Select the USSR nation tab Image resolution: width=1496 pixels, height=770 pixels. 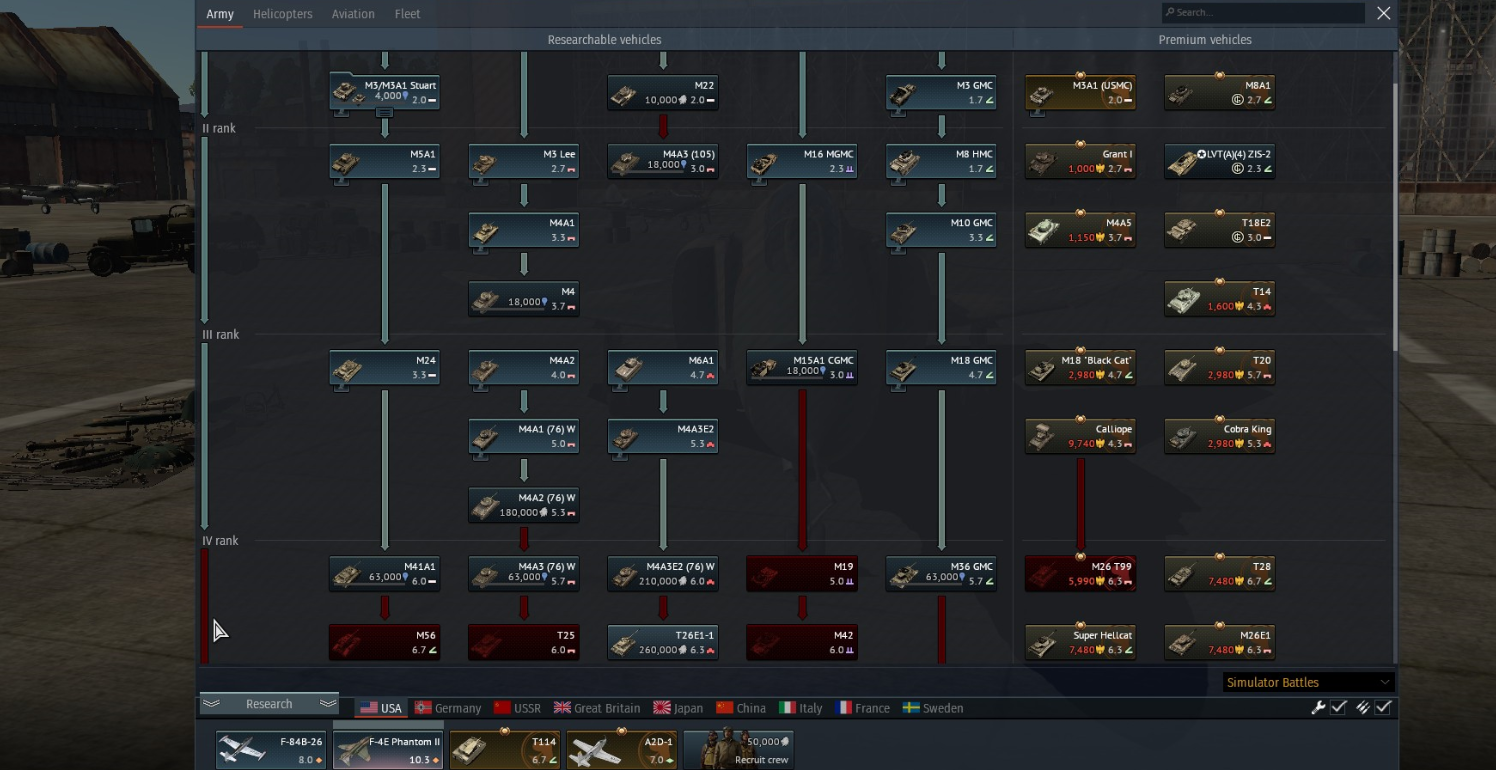click(517, 708)
